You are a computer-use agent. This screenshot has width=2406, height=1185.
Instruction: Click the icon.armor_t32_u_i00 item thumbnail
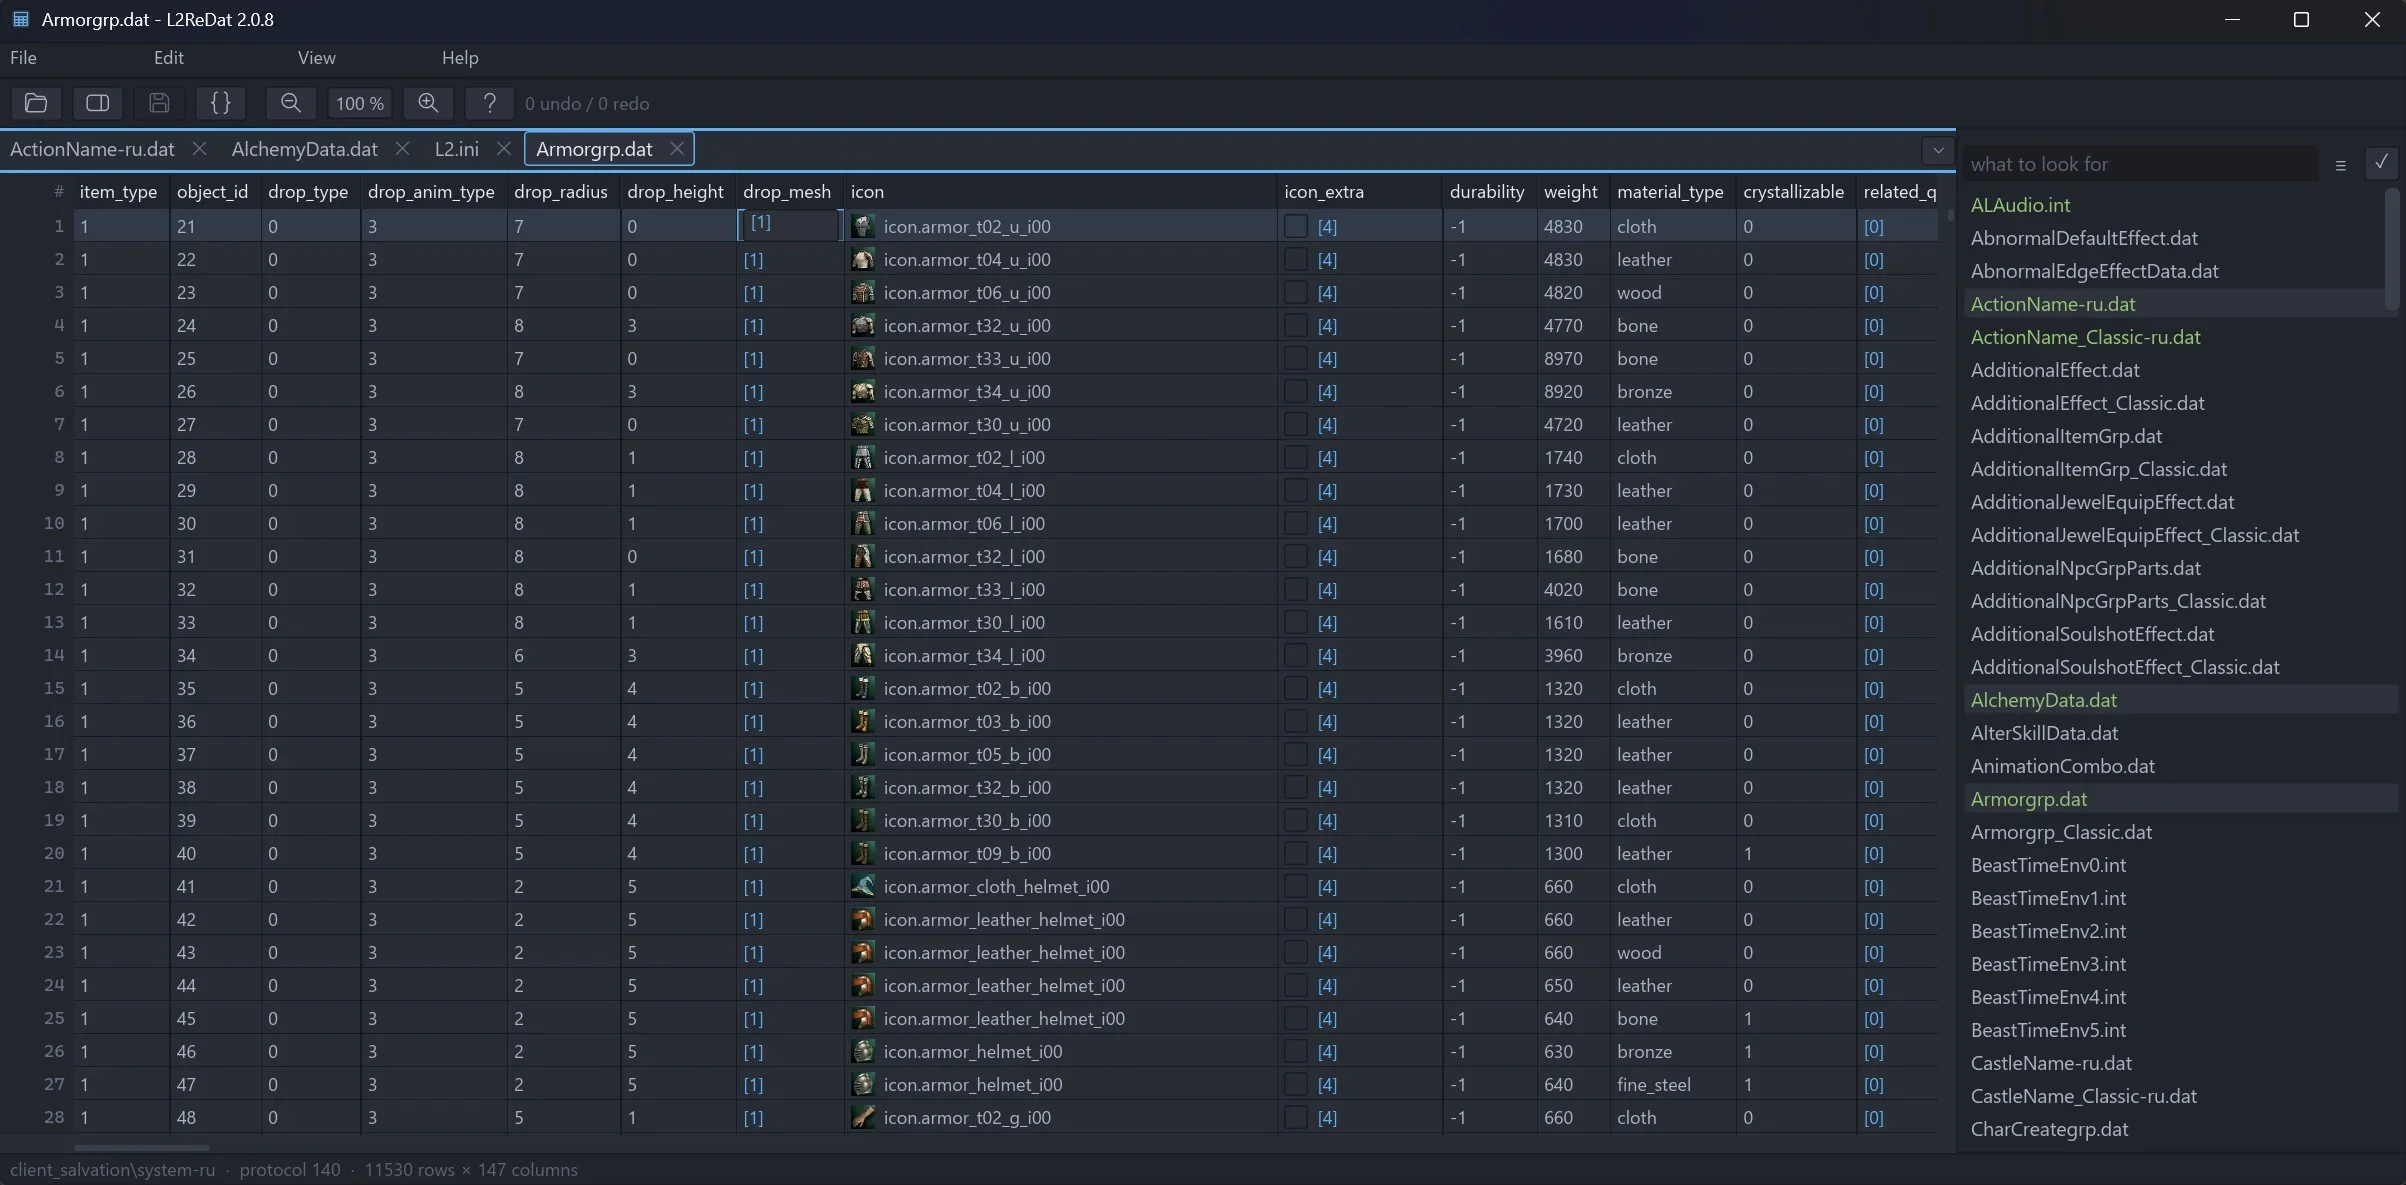863,325
